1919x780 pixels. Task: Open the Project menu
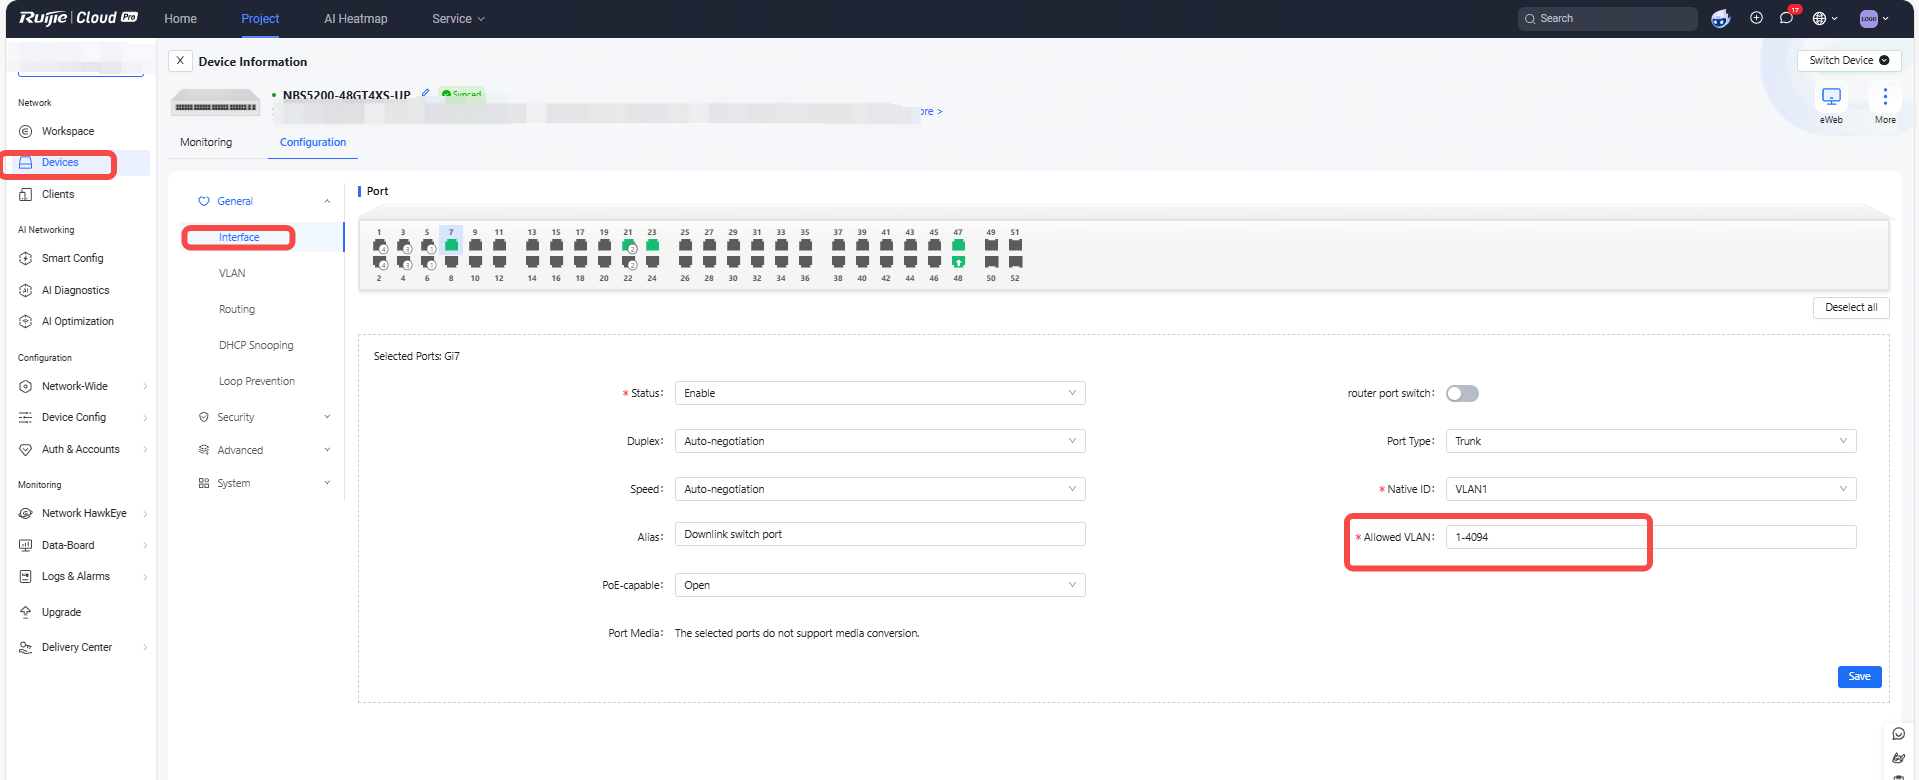260,18
